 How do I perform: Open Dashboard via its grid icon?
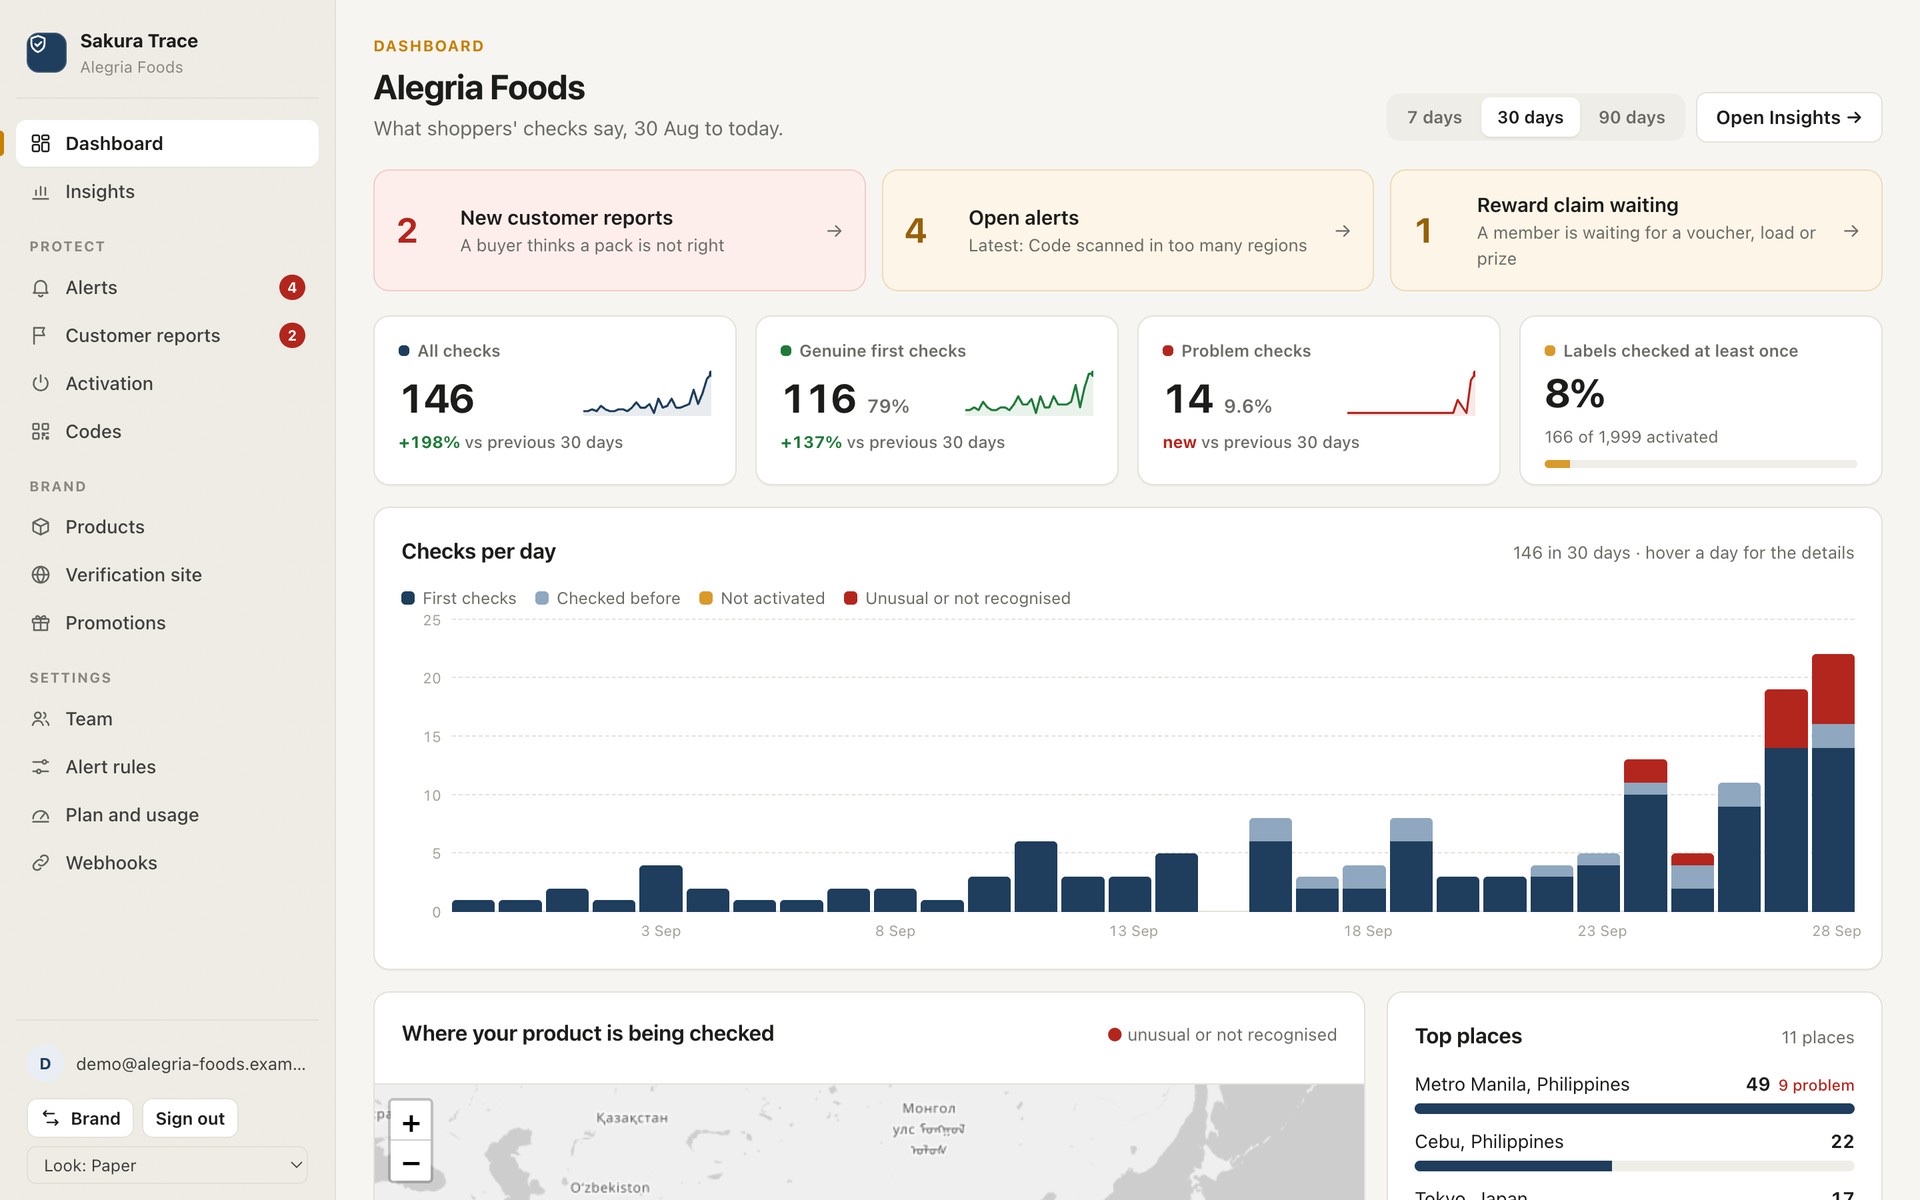[x=40, y=143]
